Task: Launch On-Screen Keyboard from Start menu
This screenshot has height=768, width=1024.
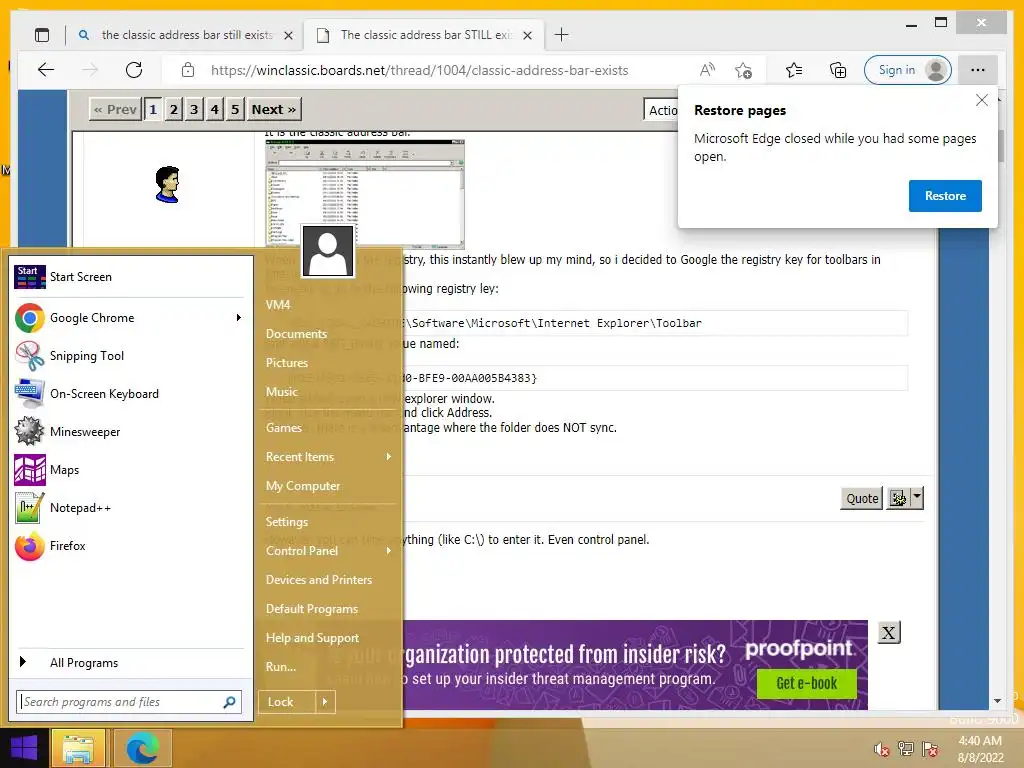Action: tap(129, 394)
